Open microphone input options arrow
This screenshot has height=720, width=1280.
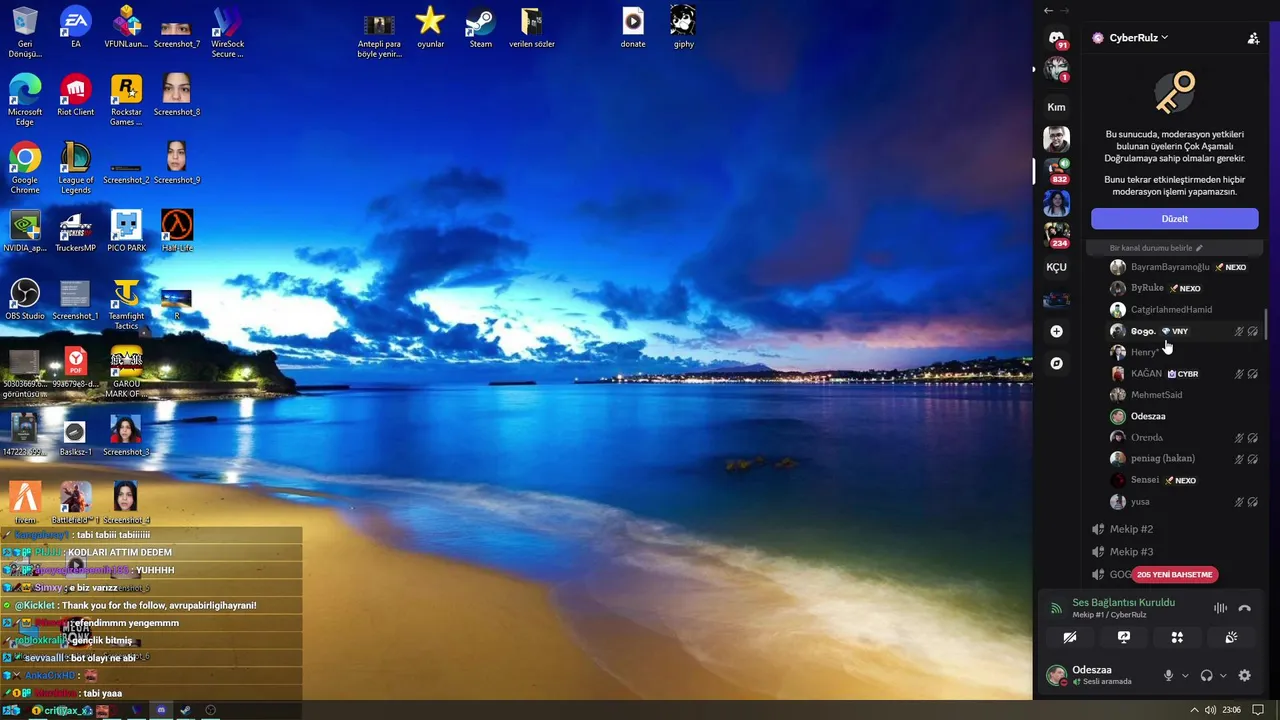point(1185,676)
